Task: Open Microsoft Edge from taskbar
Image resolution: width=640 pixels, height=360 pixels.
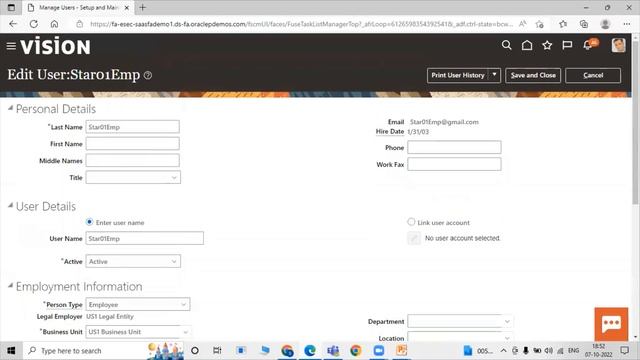Action: pyautogui.click(x=310, y=351)
